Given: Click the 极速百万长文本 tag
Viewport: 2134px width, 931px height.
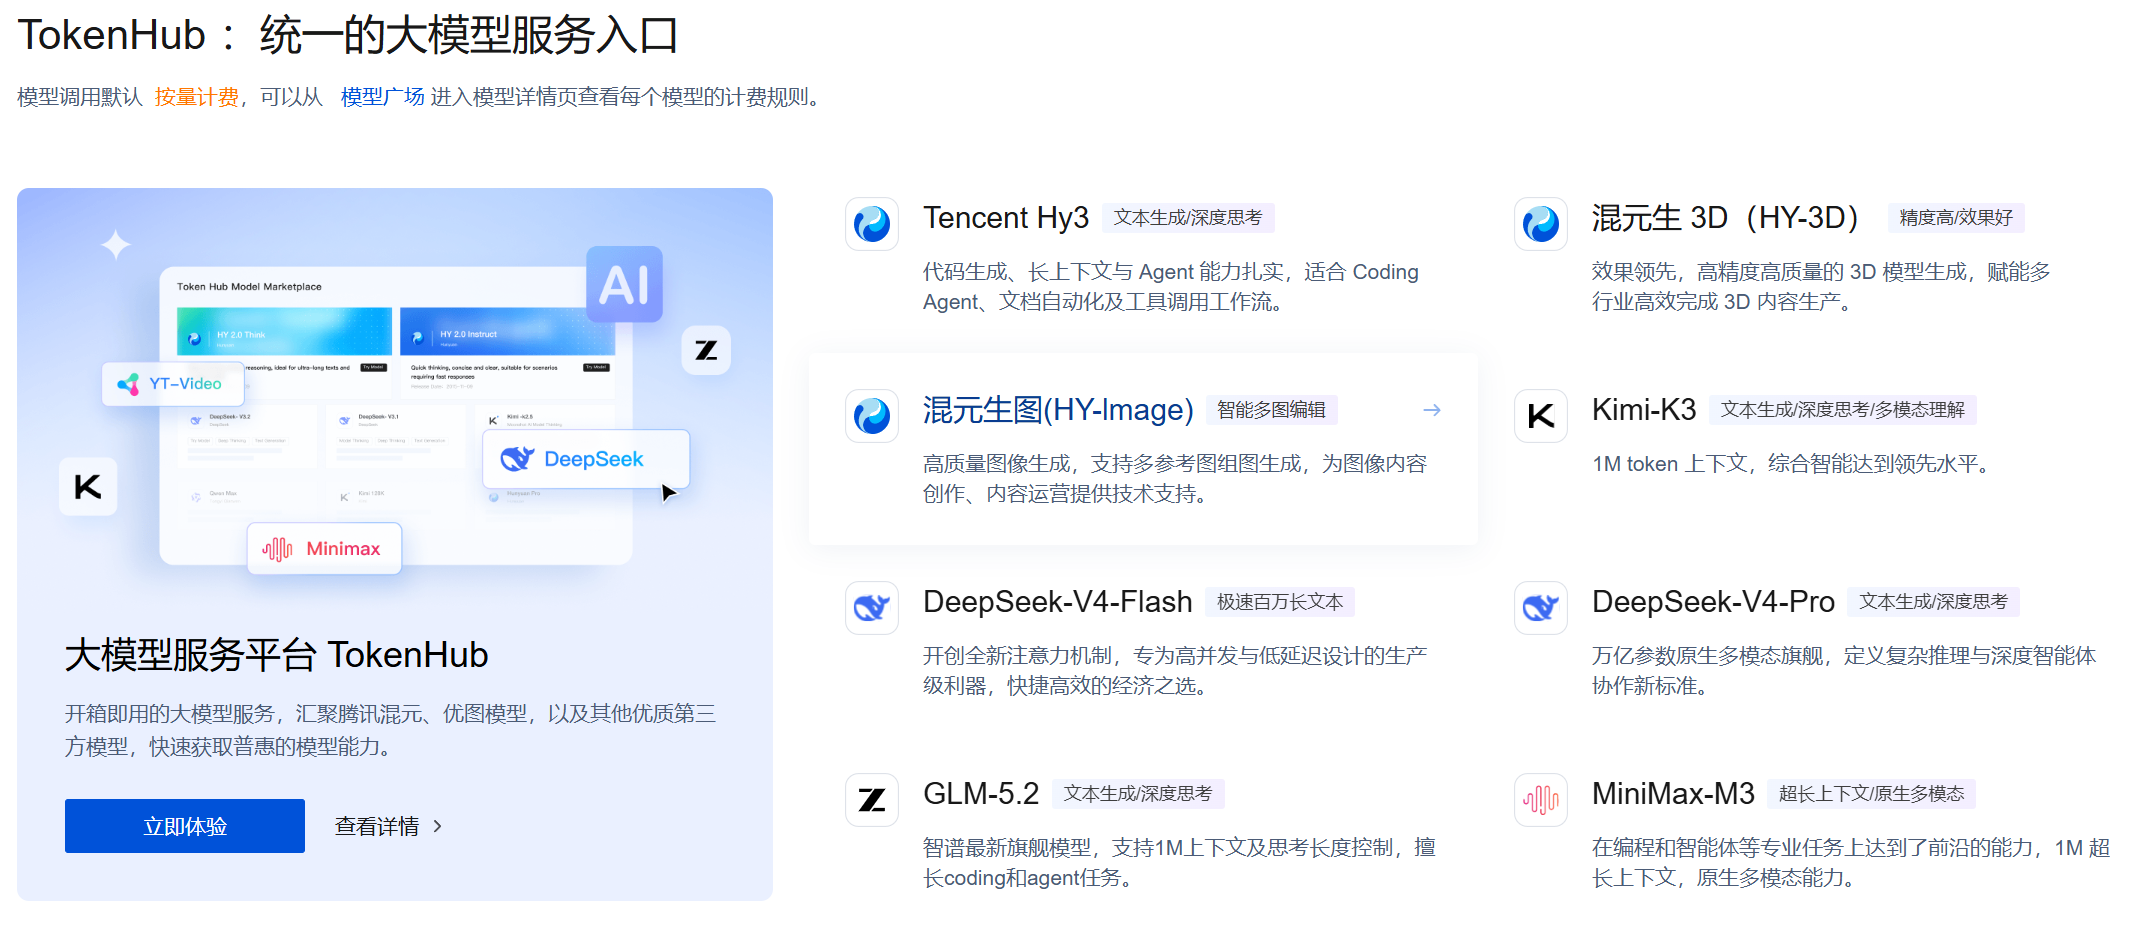Looking at the screenshot, I should pyautogui.click(x=1280, y=602).
